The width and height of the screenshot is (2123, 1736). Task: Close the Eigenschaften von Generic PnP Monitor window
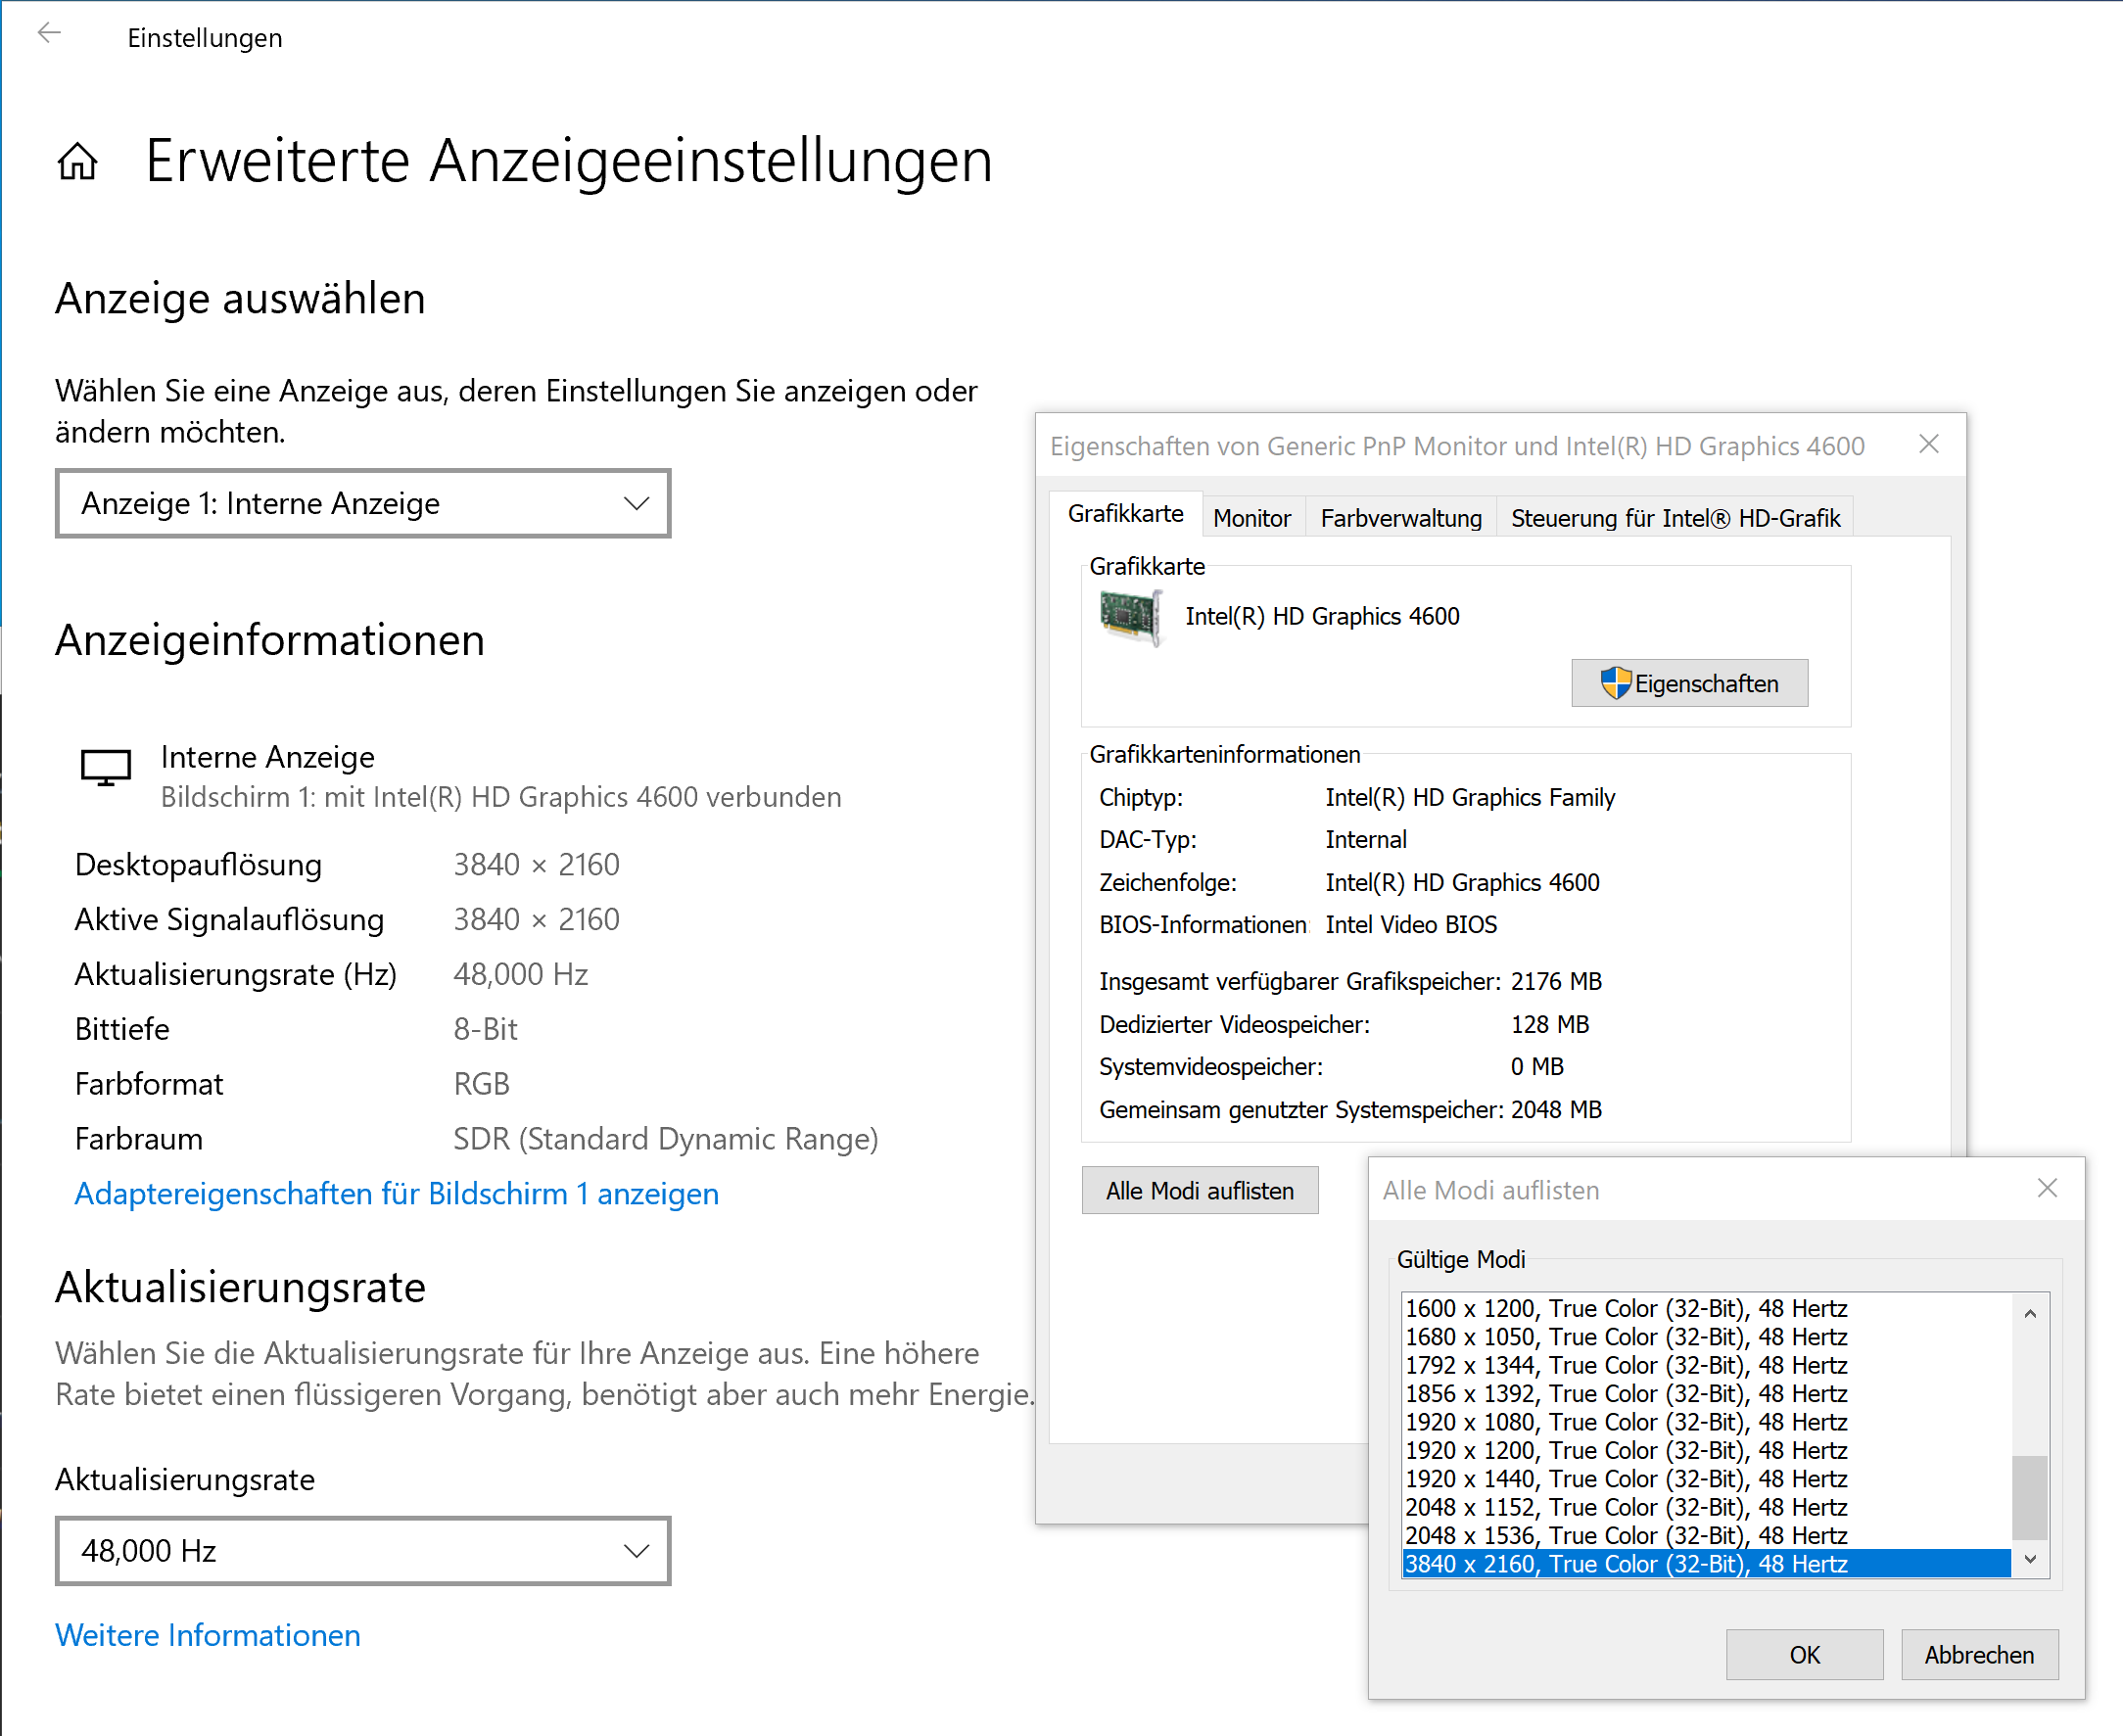[x=1929, y=444]
